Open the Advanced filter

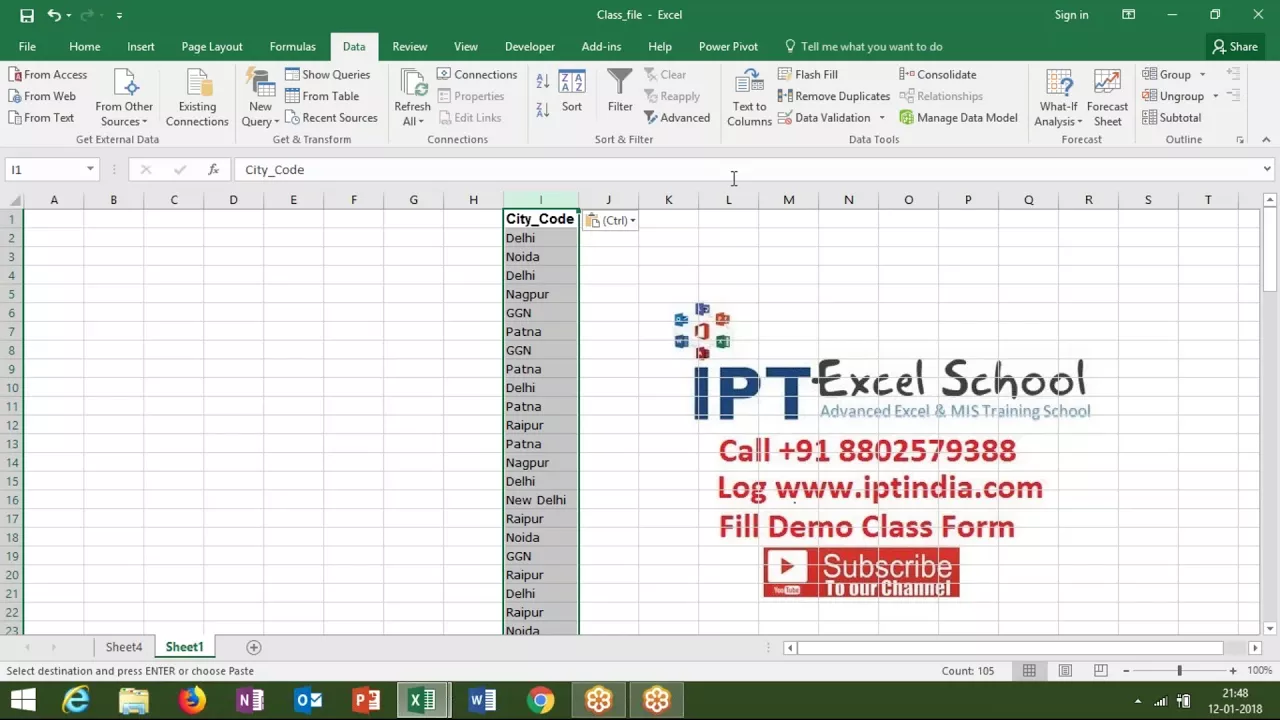point(677,117)
